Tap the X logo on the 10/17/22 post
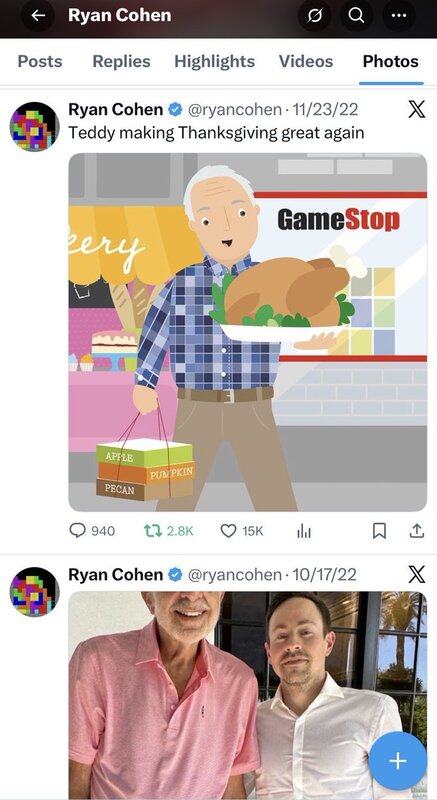 (x=417, y=574)
